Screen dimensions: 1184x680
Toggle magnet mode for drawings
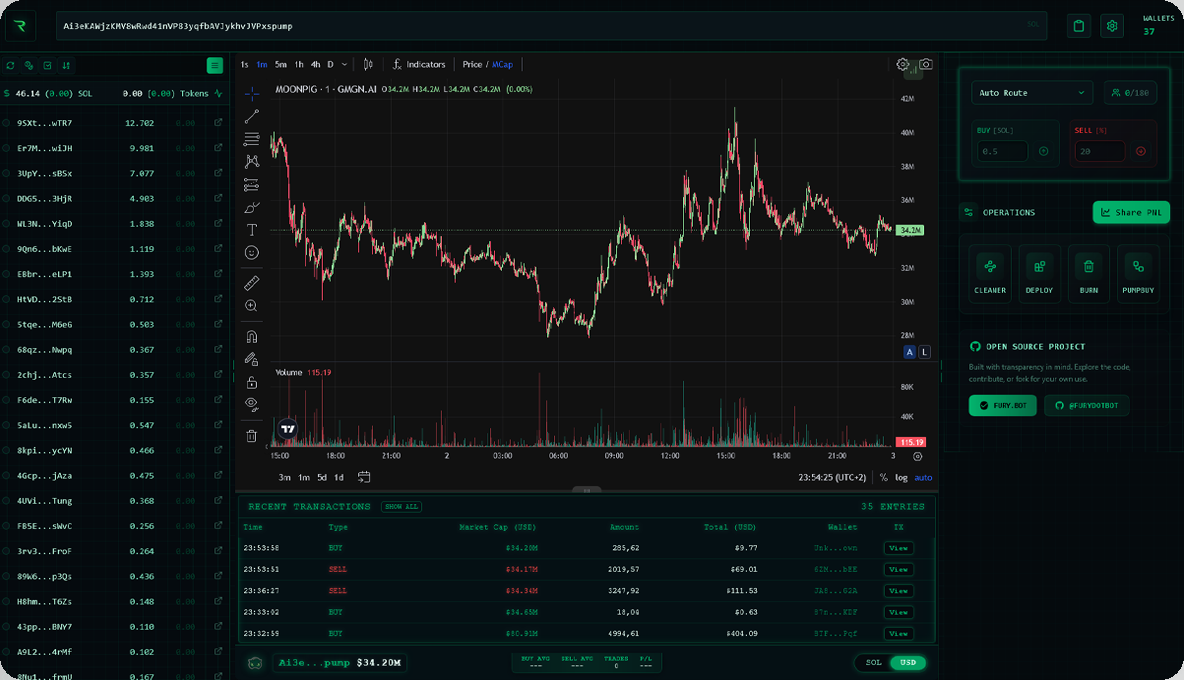[251, 337]
